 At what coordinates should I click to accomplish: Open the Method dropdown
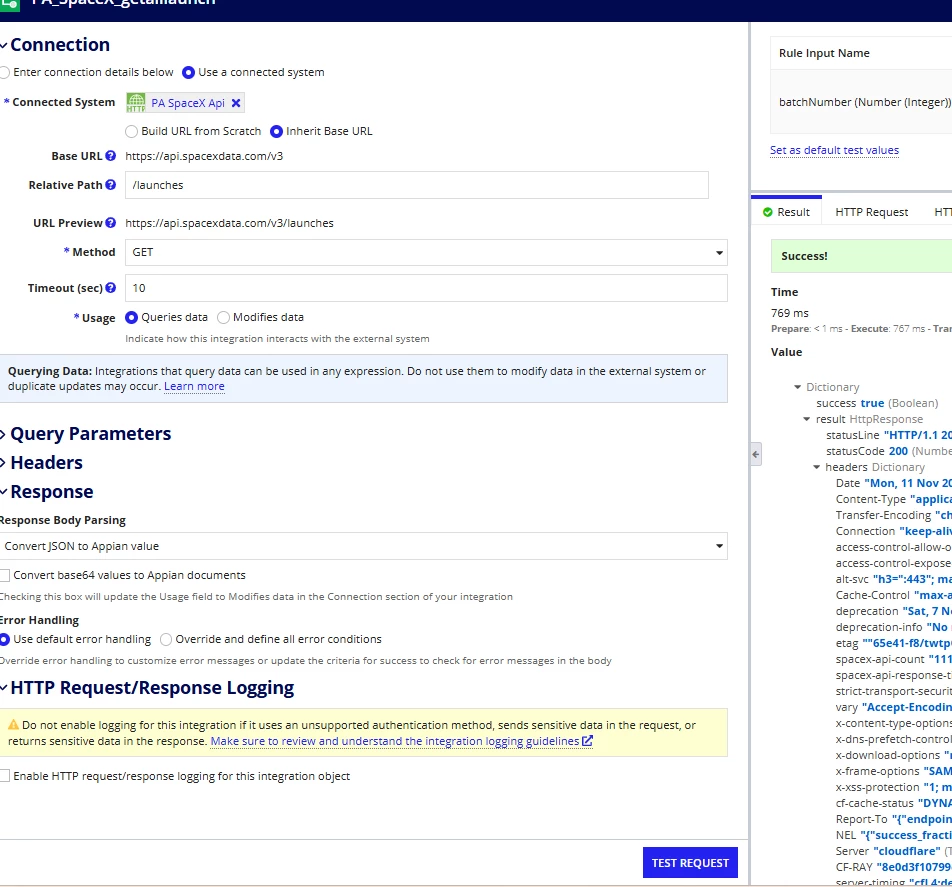(x=426, y=253)
